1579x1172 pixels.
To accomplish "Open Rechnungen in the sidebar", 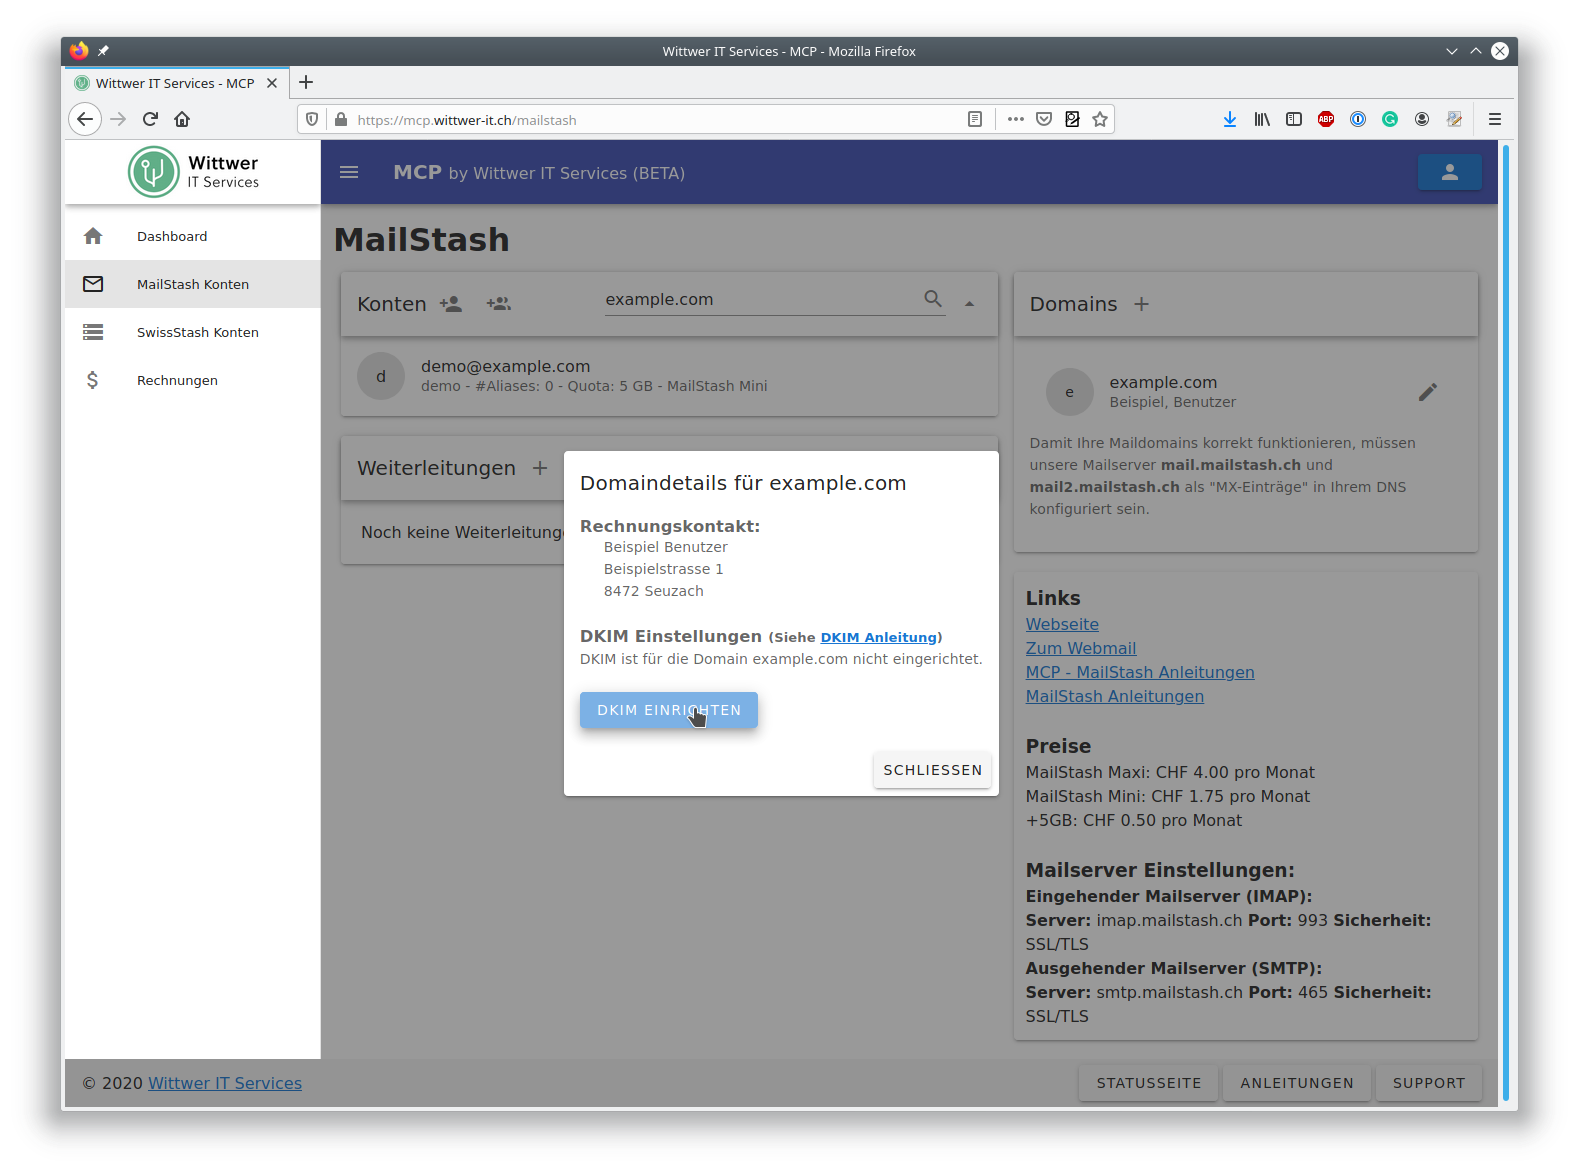I will pyautogui.click(x=193, y=380).
